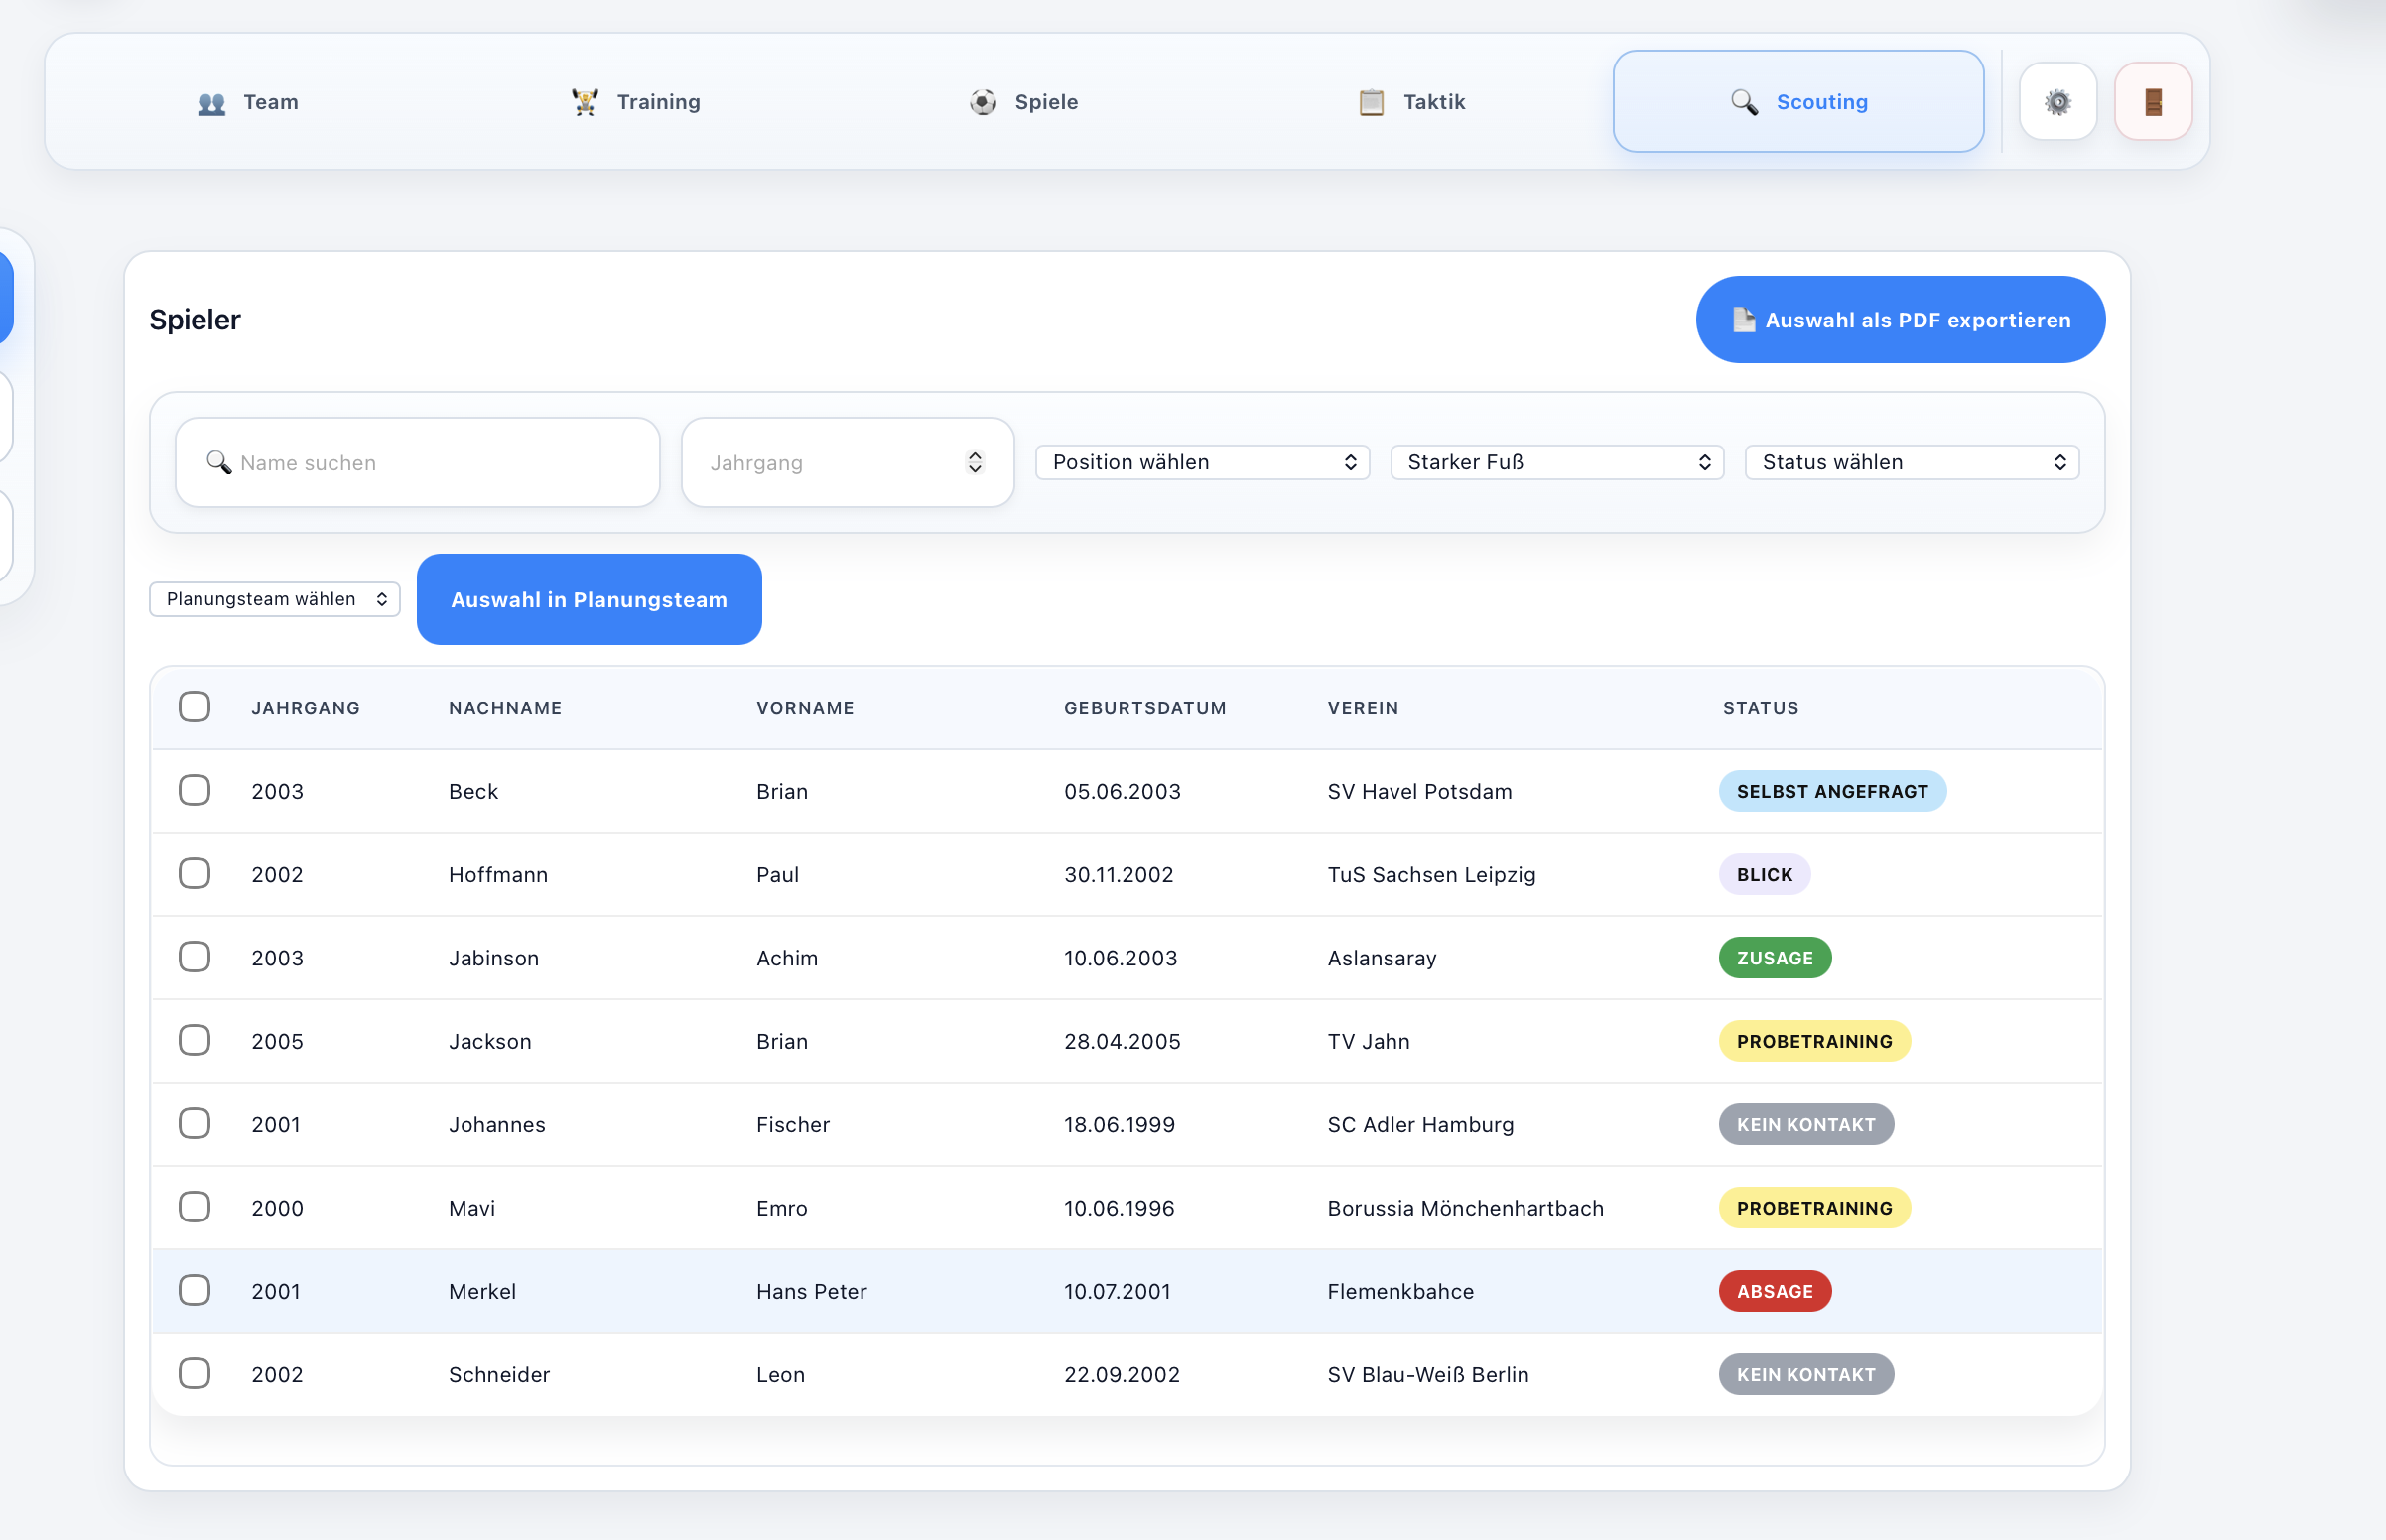Open the Status wählen dropdown
The width and height of the screenshot is (2386, 1540).
1912,462
